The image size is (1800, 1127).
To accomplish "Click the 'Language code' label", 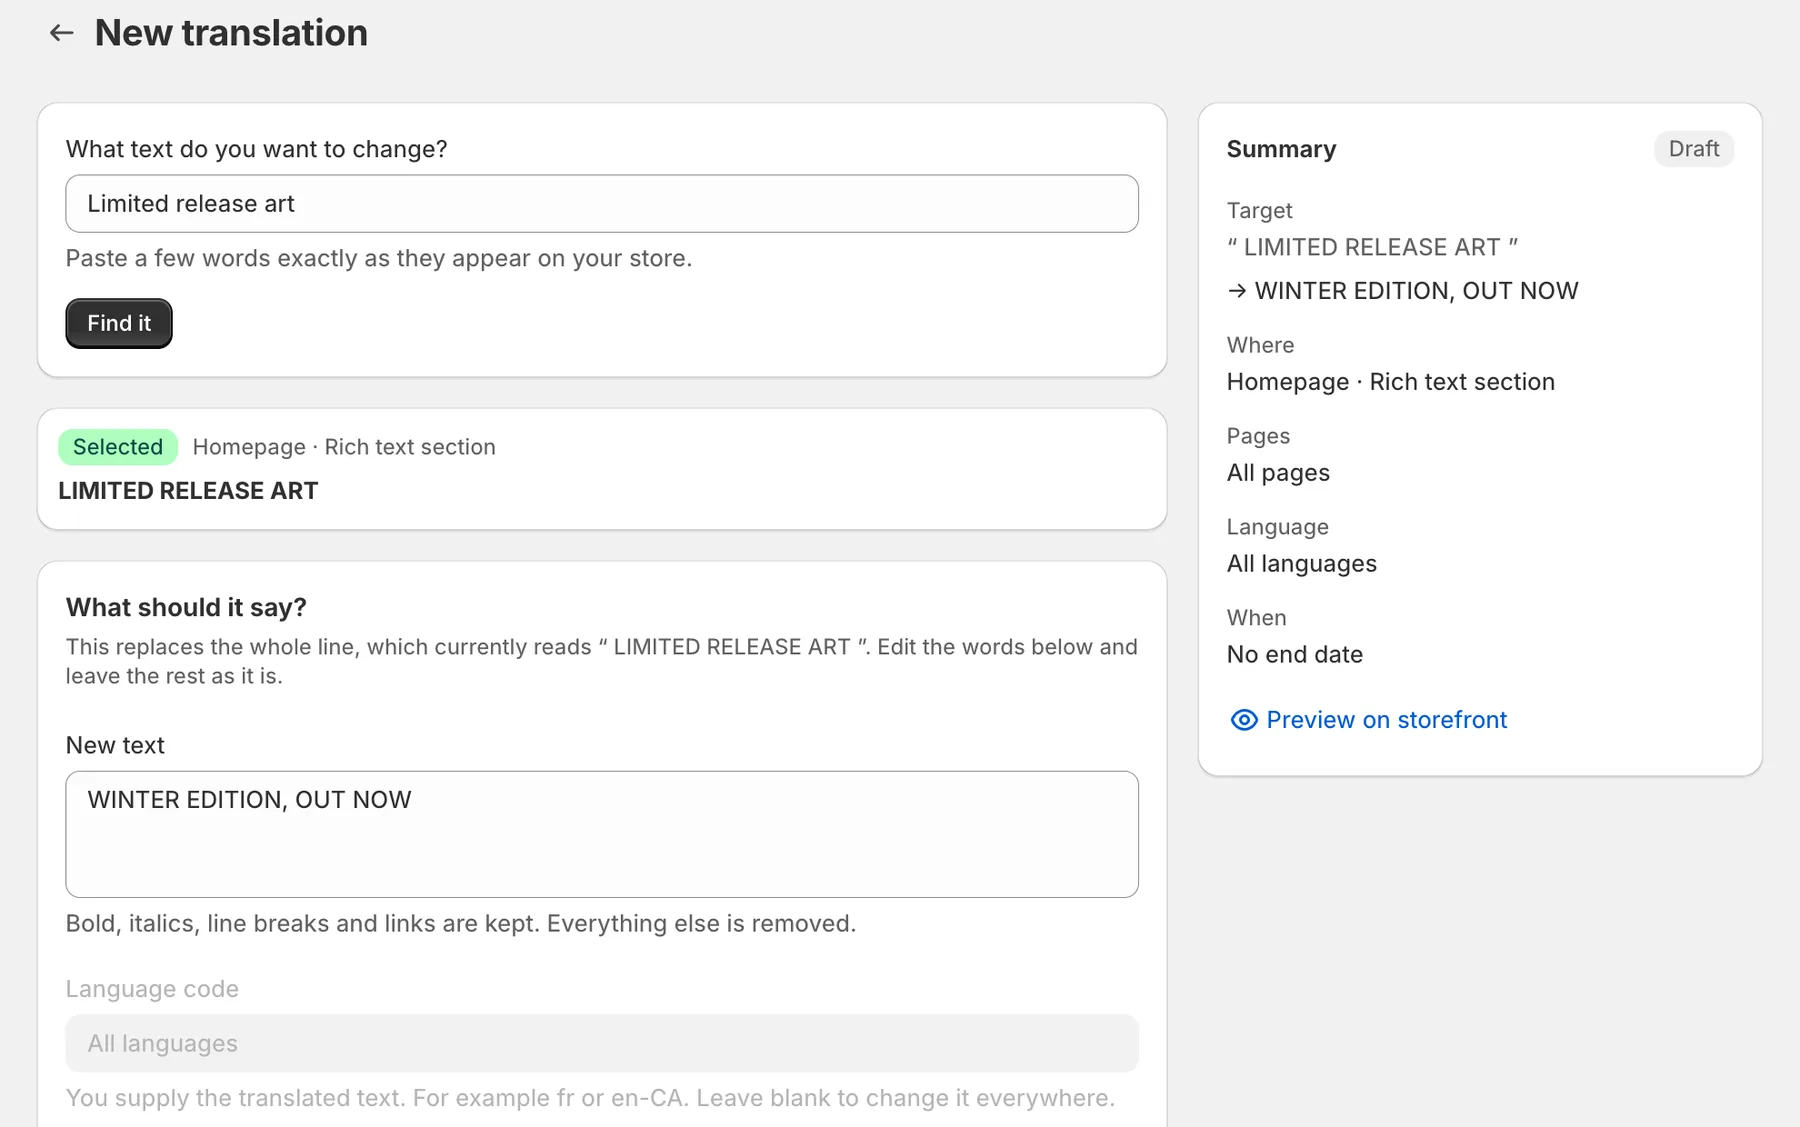I will pyautogui.click(x=152, y=989).
